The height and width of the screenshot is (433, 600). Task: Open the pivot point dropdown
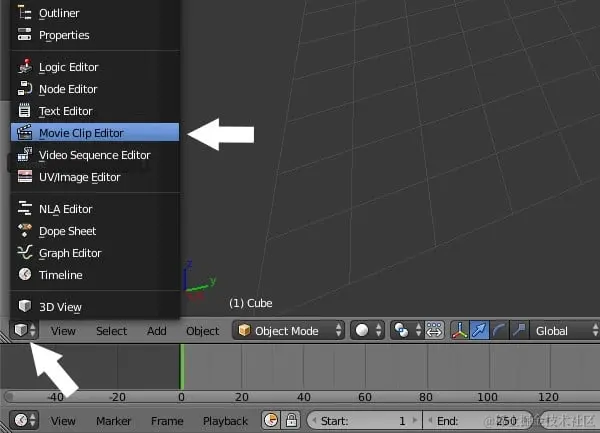(407, 330)
